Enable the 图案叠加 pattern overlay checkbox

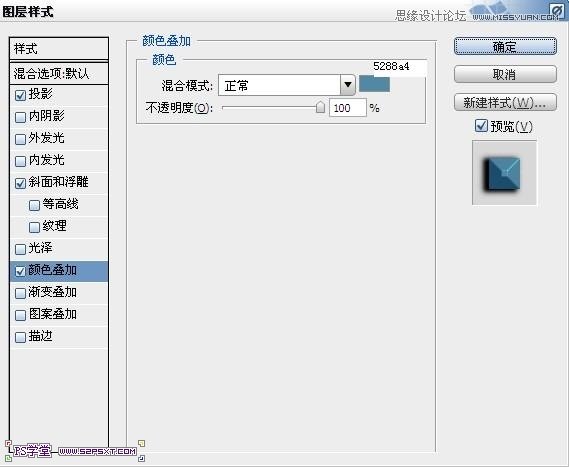20,315
